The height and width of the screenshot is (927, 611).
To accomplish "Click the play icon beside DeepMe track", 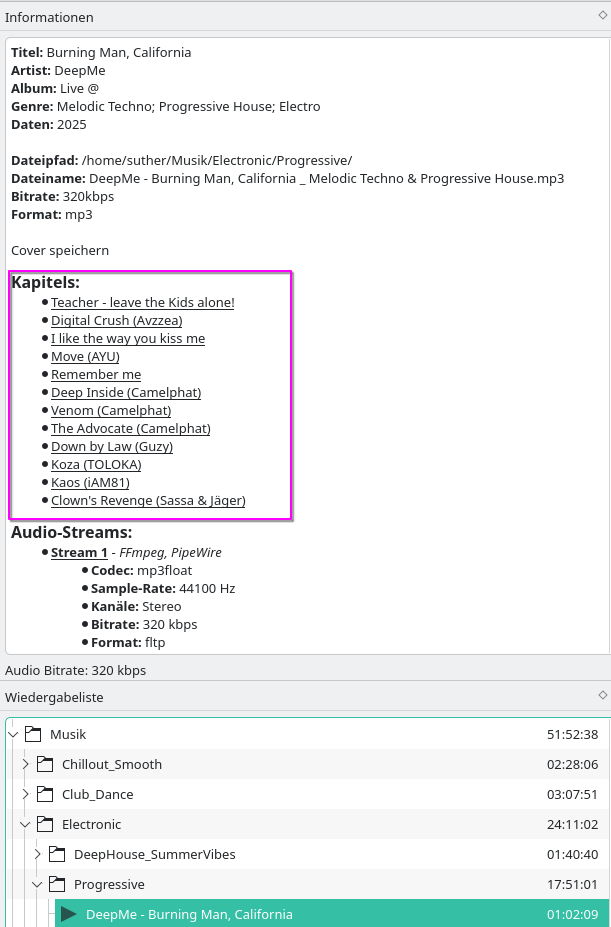I will [x=69, y=914].
